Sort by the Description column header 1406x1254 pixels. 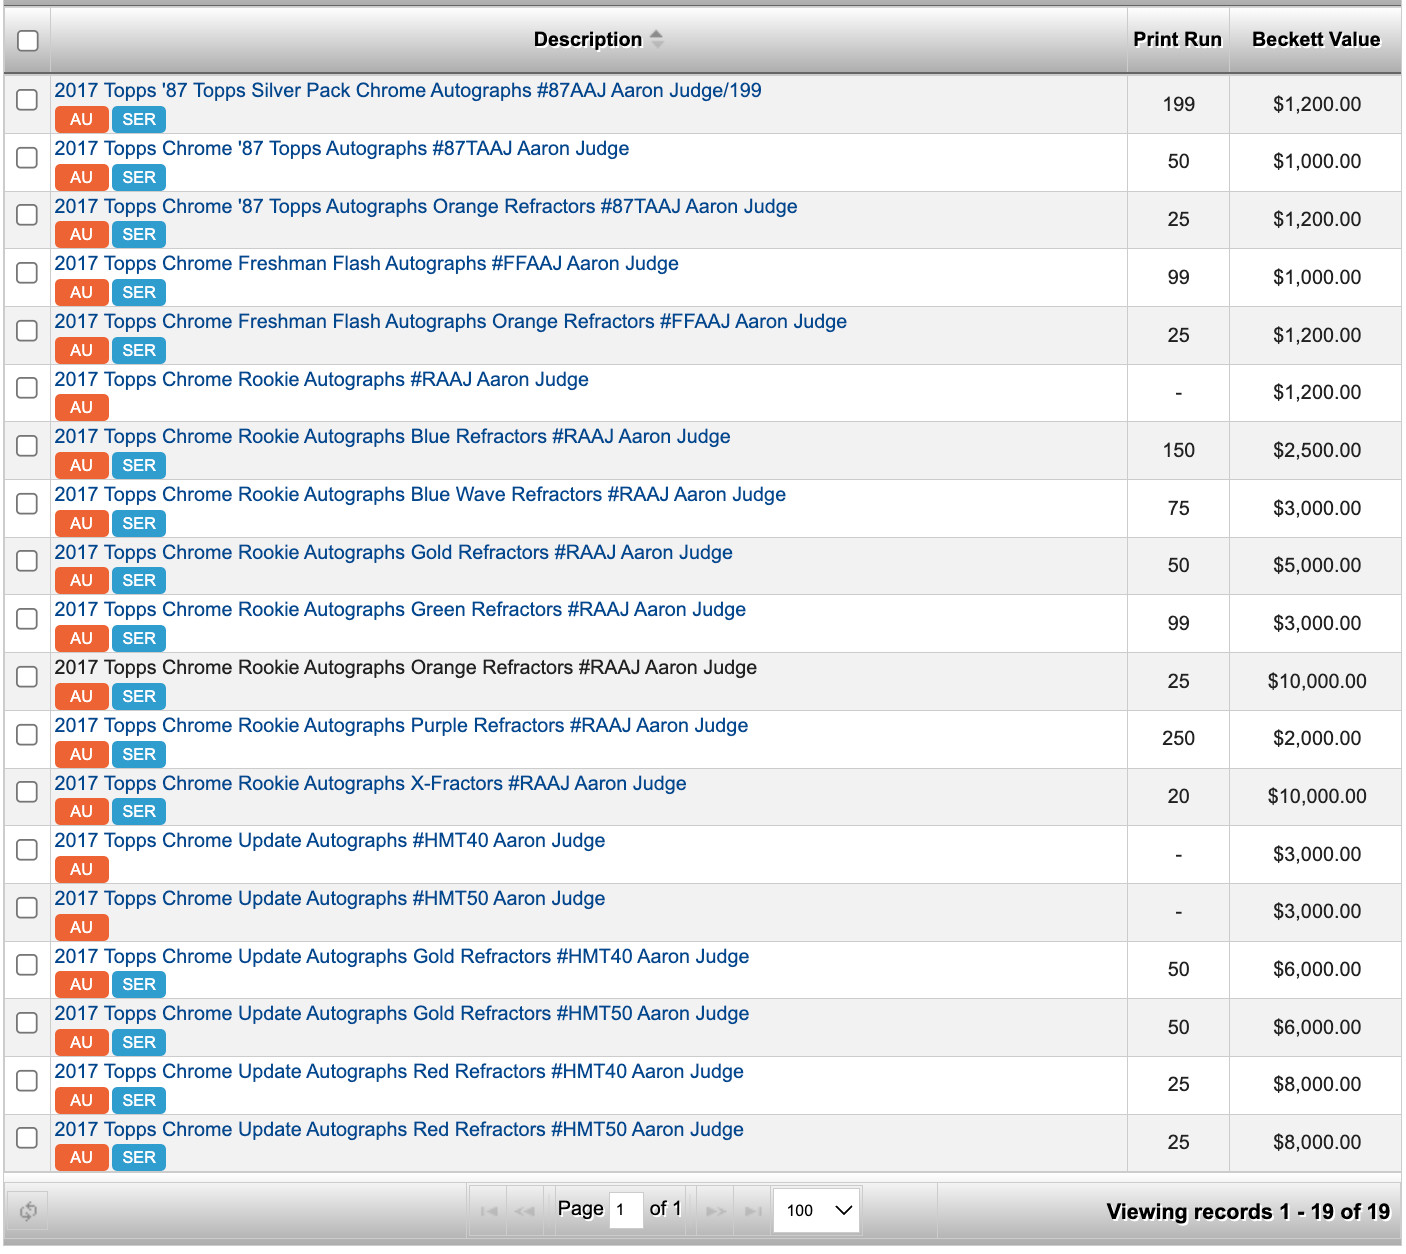(588, 39)
